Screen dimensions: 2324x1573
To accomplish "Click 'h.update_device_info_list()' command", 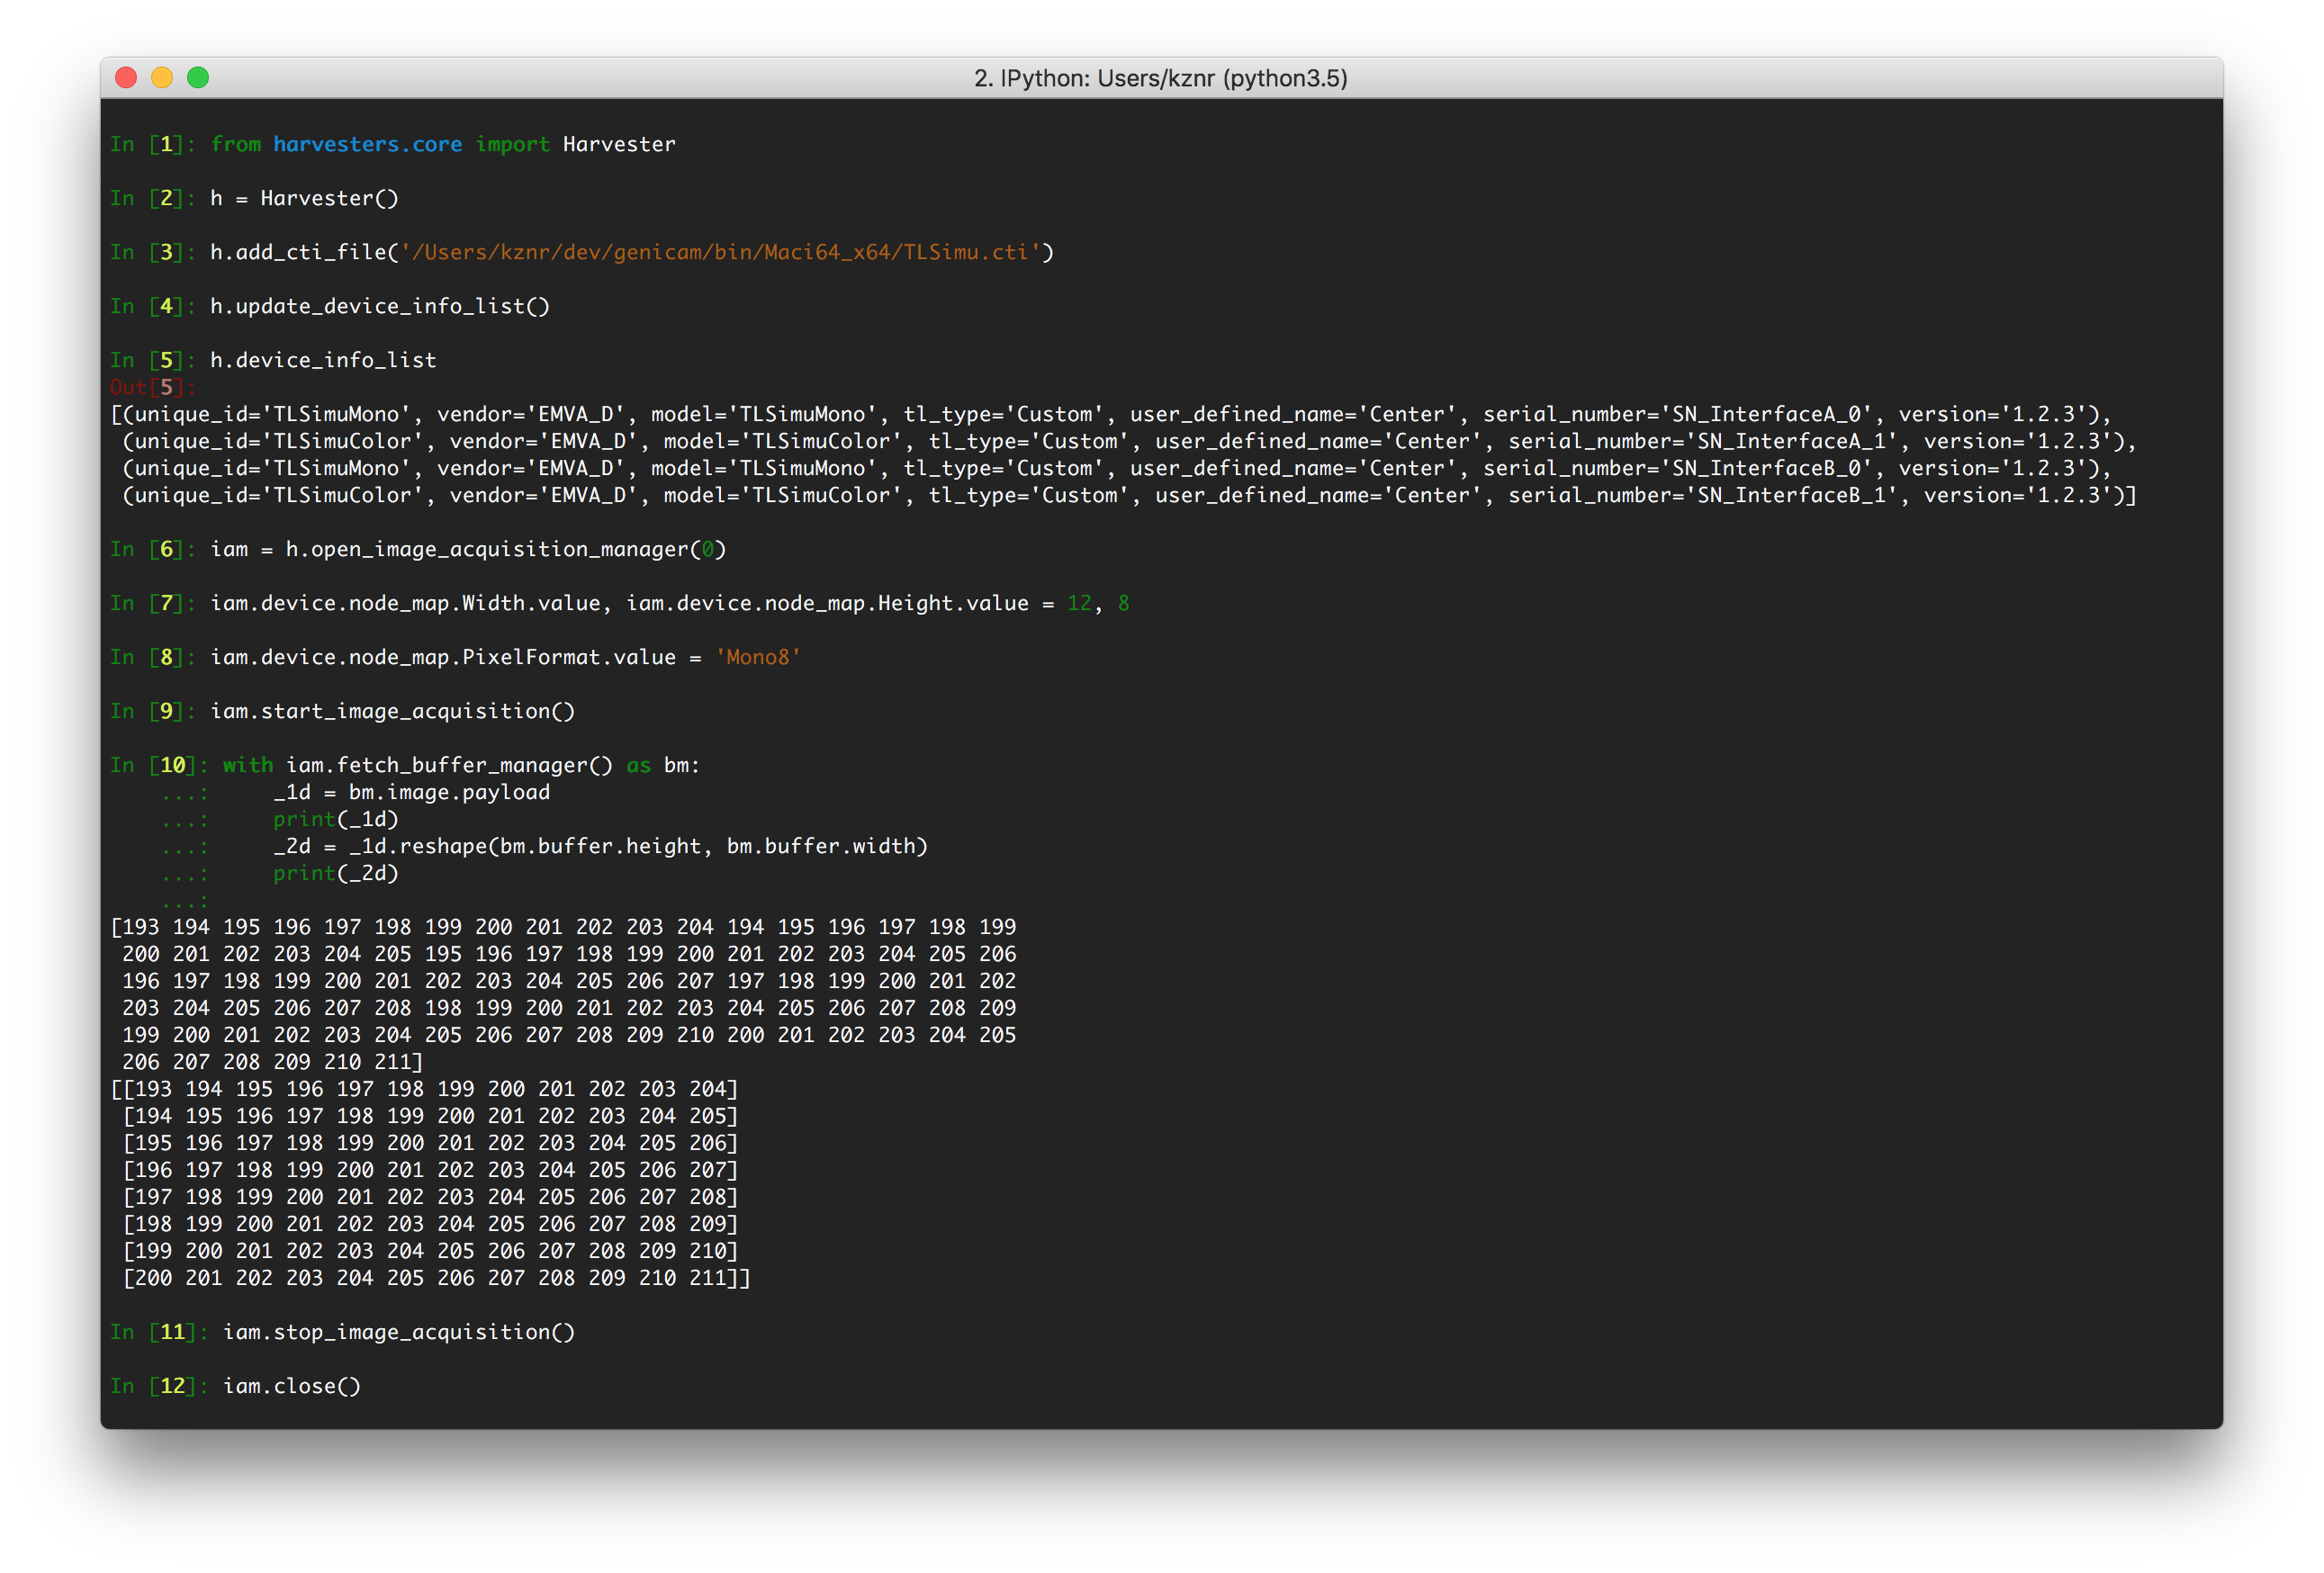I will [380, 306].
